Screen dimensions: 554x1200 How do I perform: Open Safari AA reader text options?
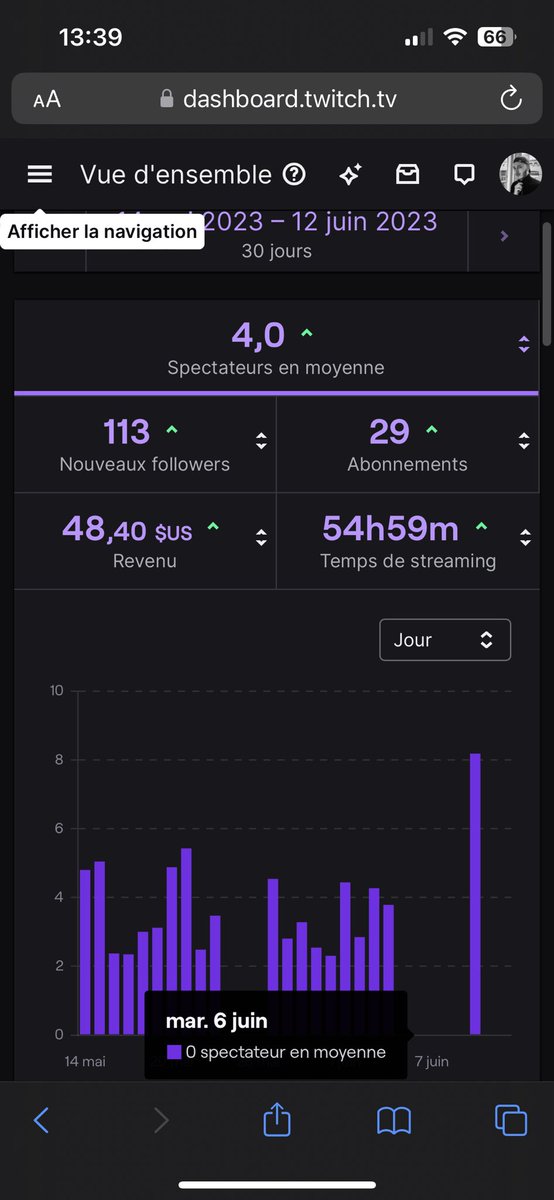point(46,99)
